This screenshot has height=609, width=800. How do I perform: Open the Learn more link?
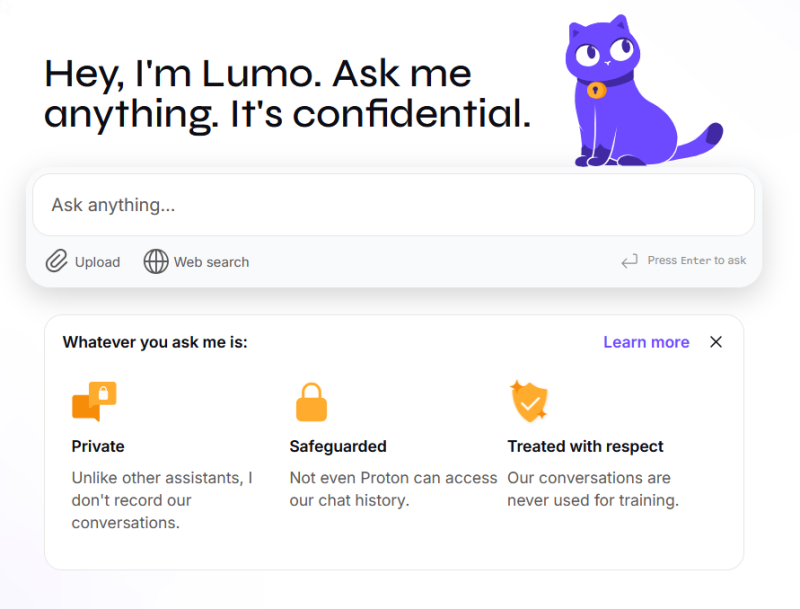pyautogui.click(x=646, y=342)
